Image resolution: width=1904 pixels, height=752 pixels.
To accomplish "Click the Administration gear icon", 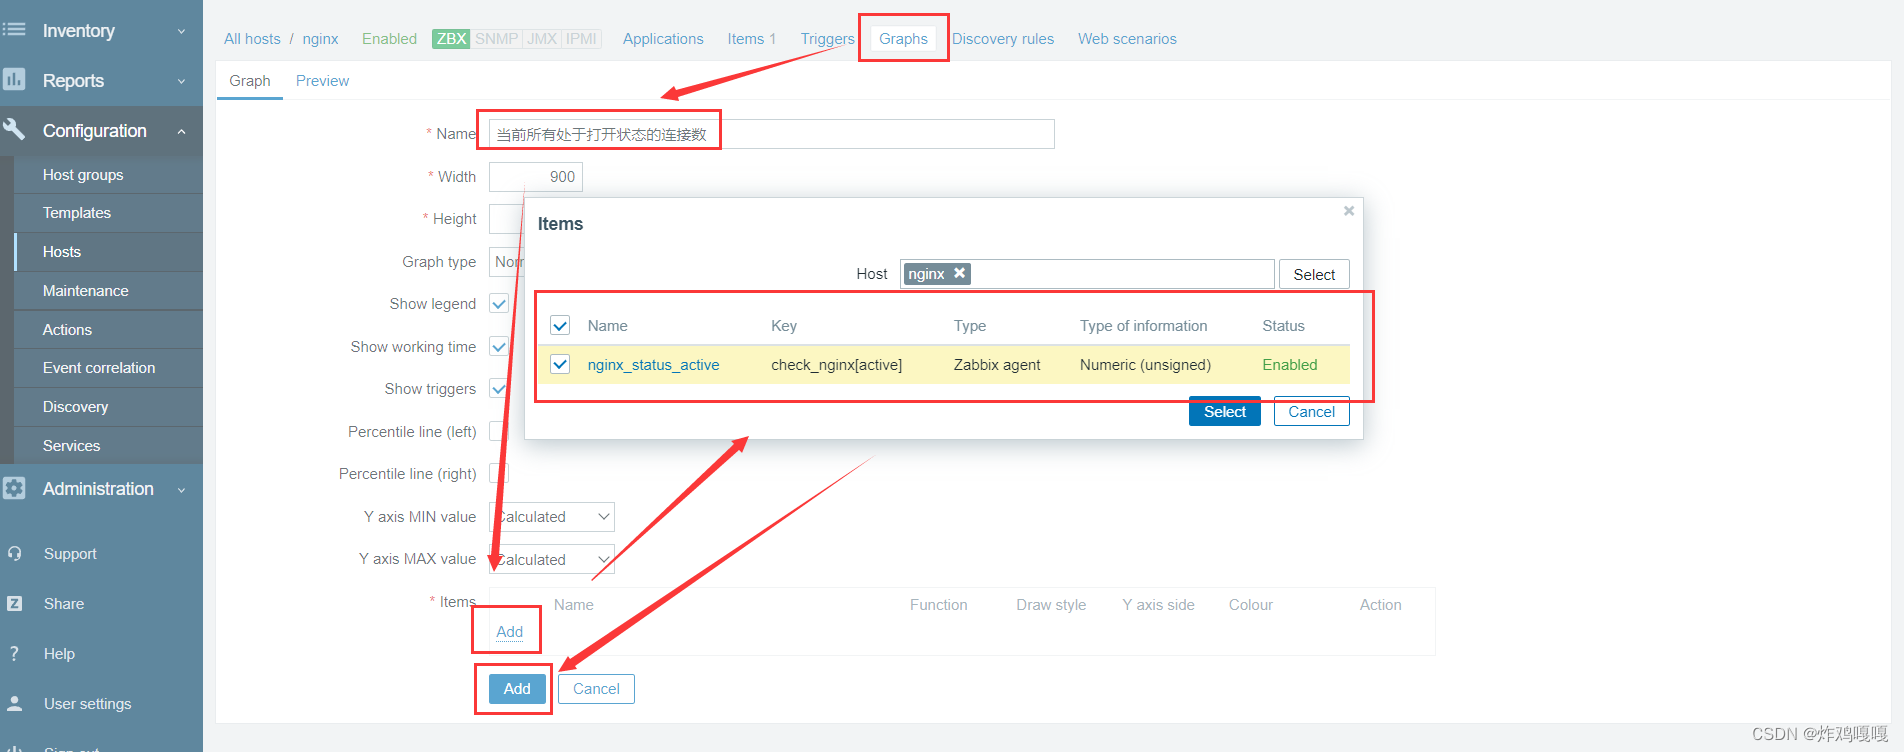I will click(x=14, y=488).
